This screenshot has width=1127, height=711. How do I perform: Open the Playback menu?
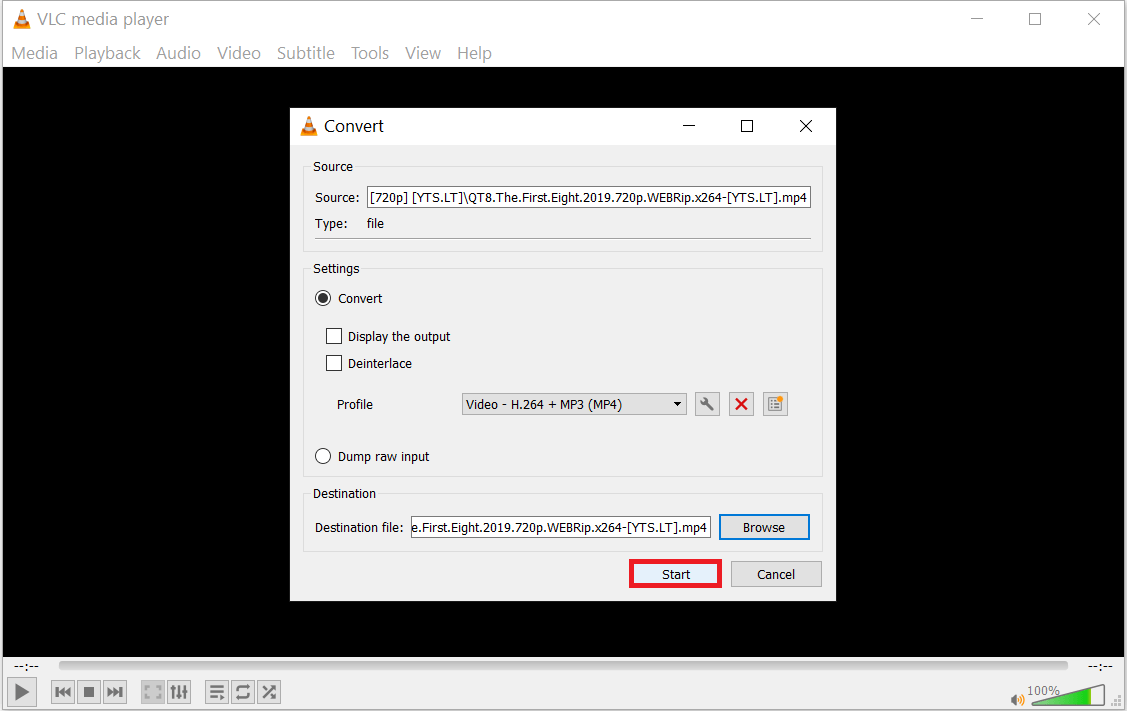107,53
